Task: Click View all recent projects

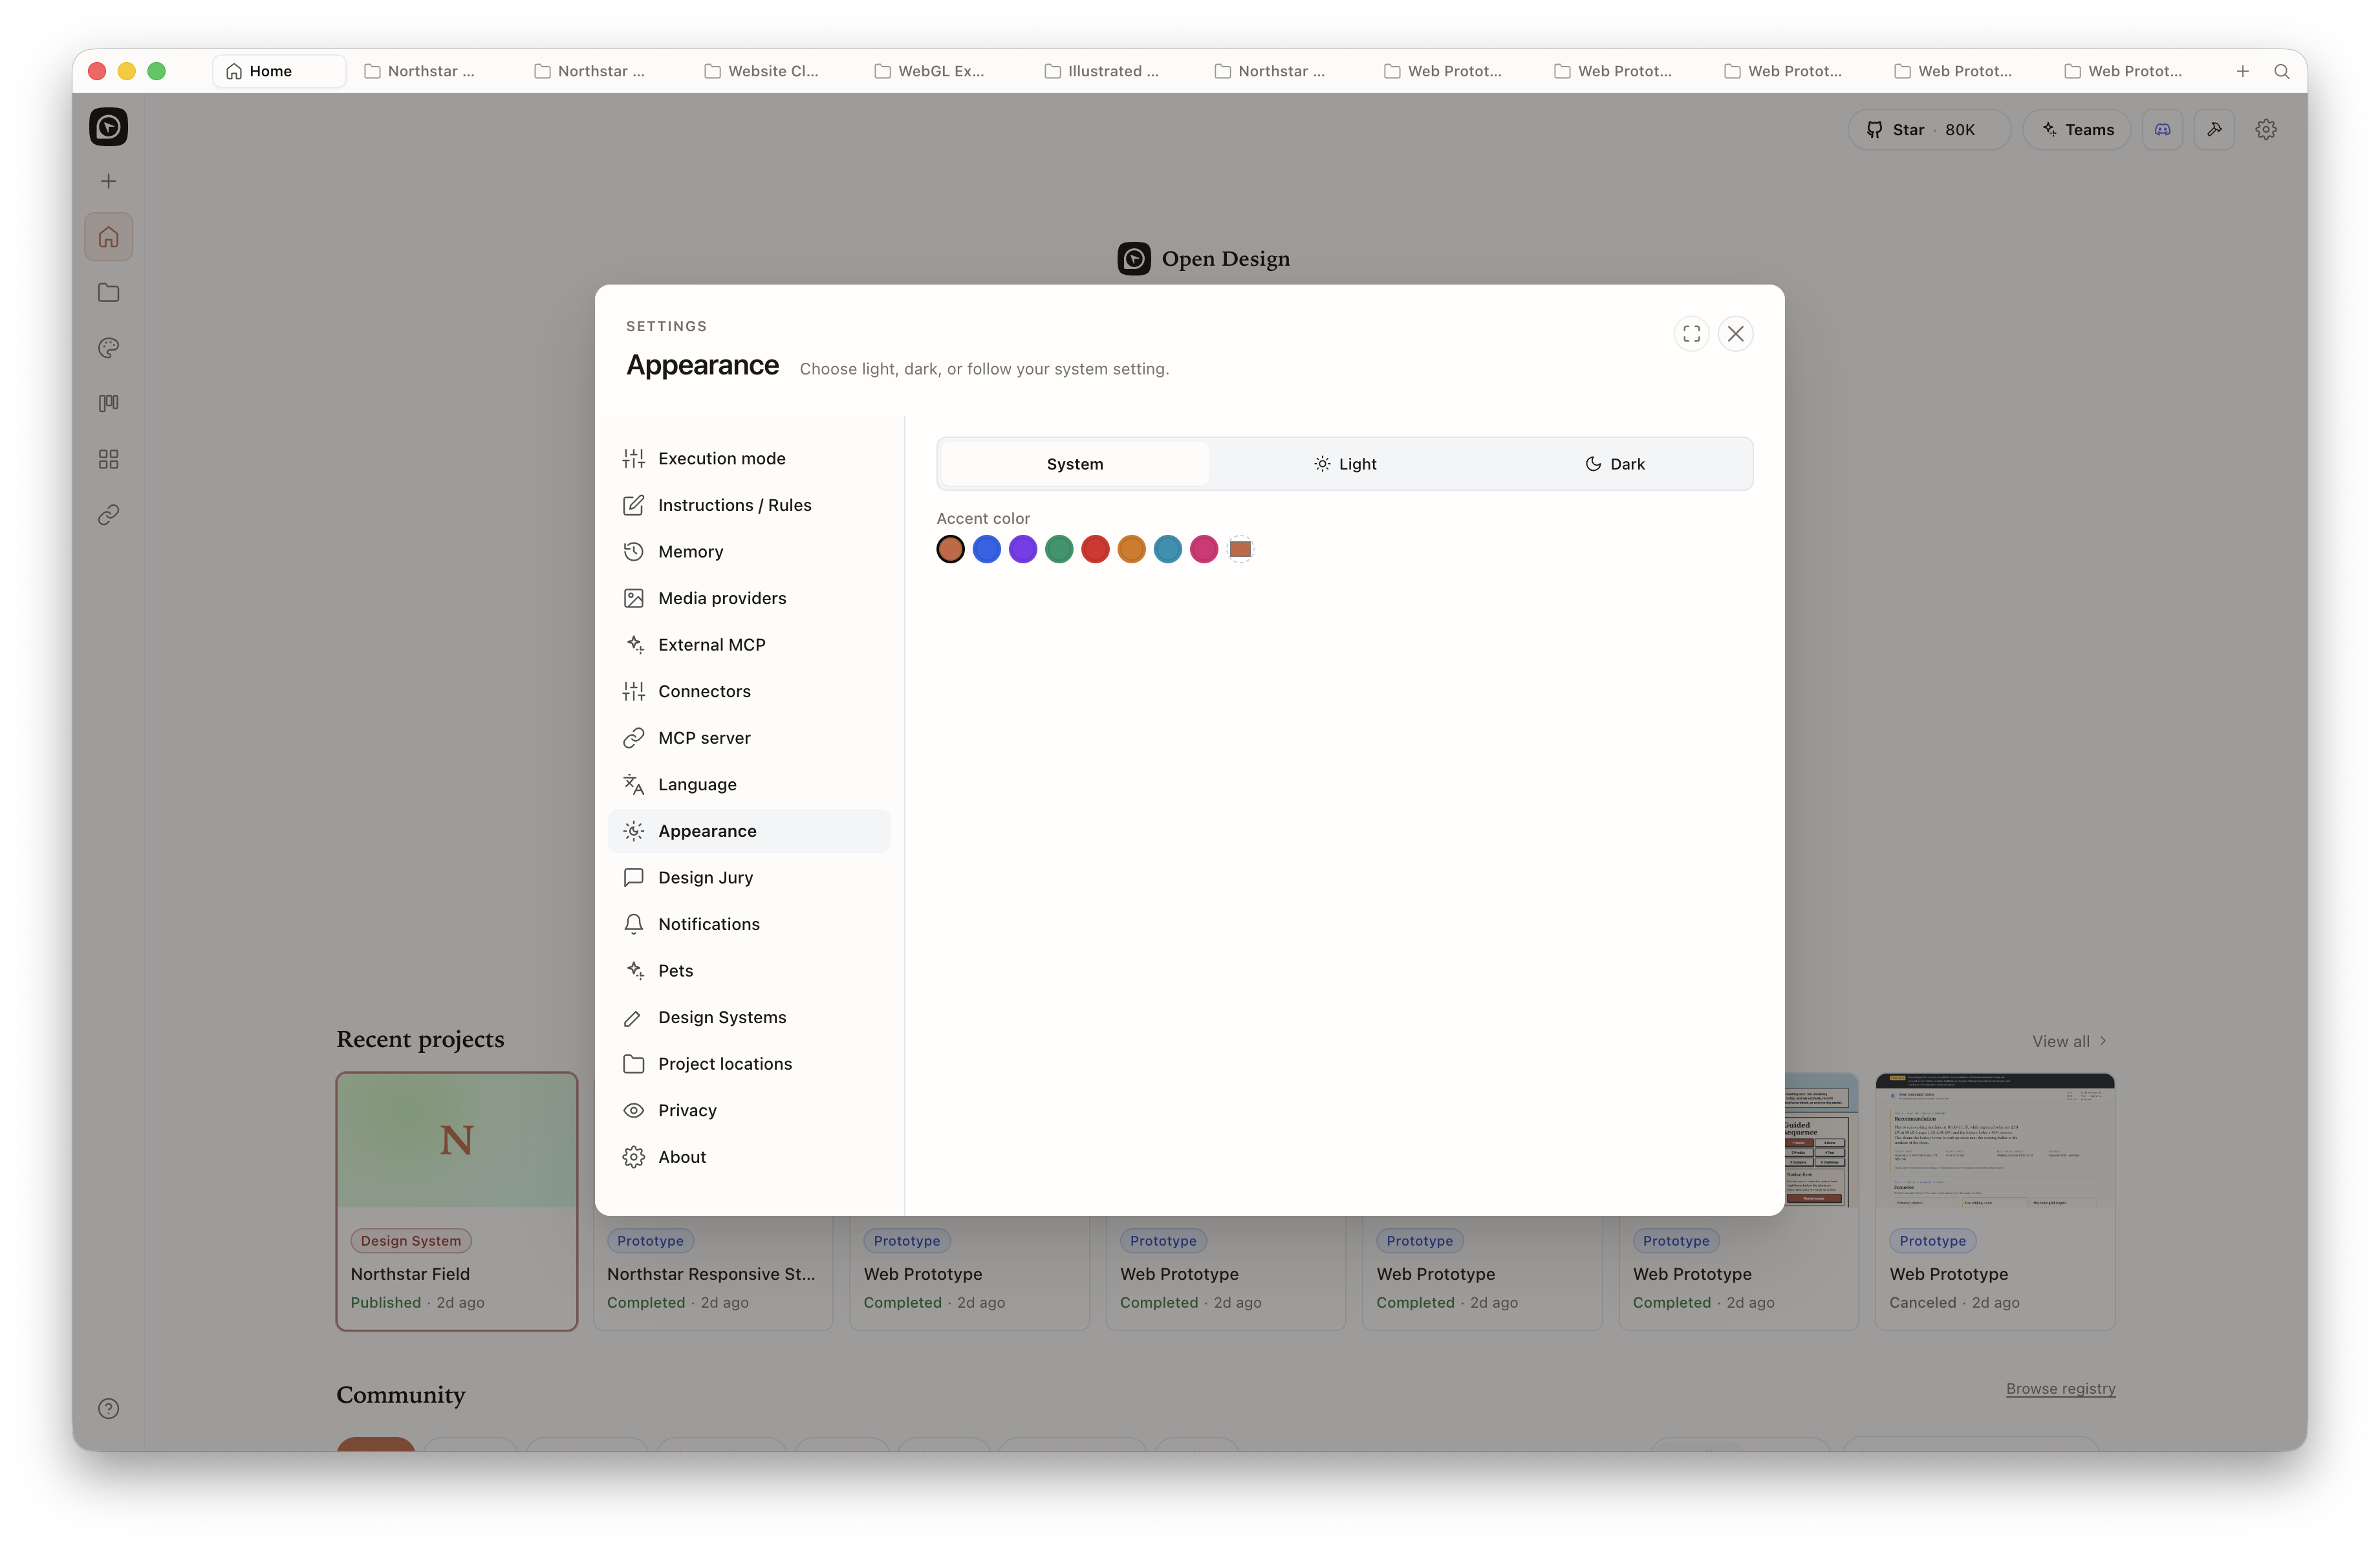Action: [2070, 1041]
